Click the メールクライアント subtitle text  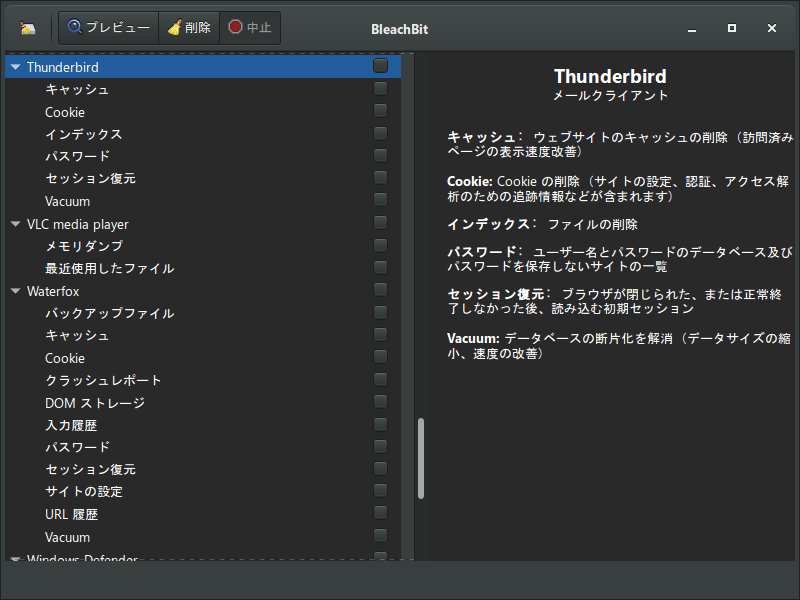click(x=611, y=95)
